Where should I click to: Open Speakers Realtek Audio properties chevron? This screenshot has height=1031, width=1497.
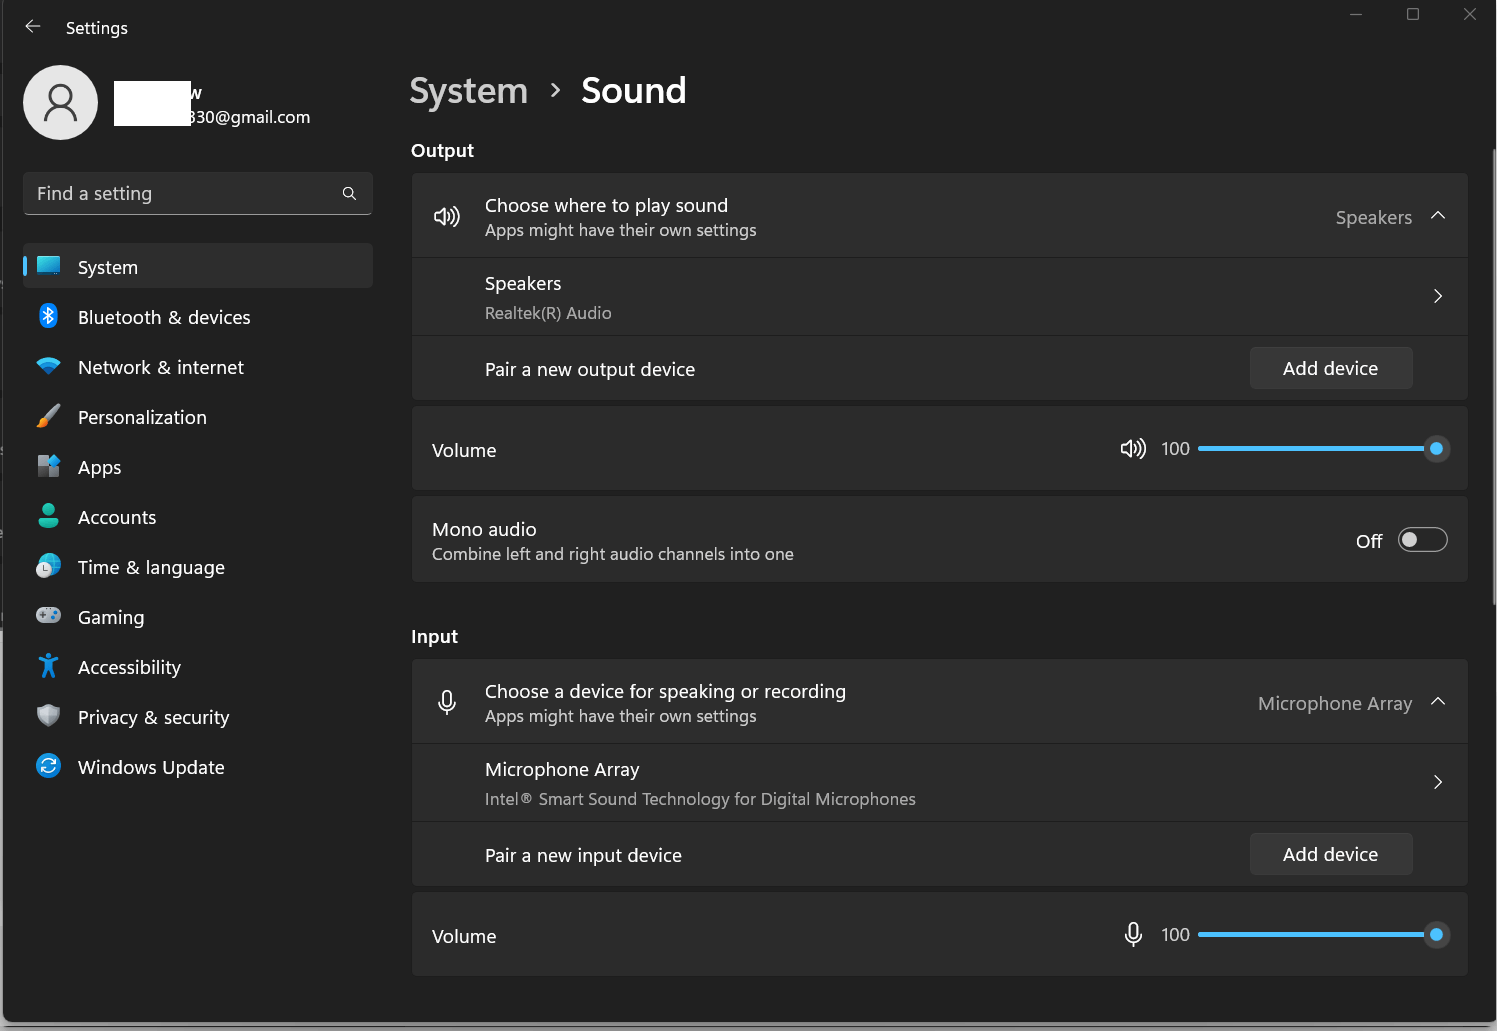click(1438, 296)
